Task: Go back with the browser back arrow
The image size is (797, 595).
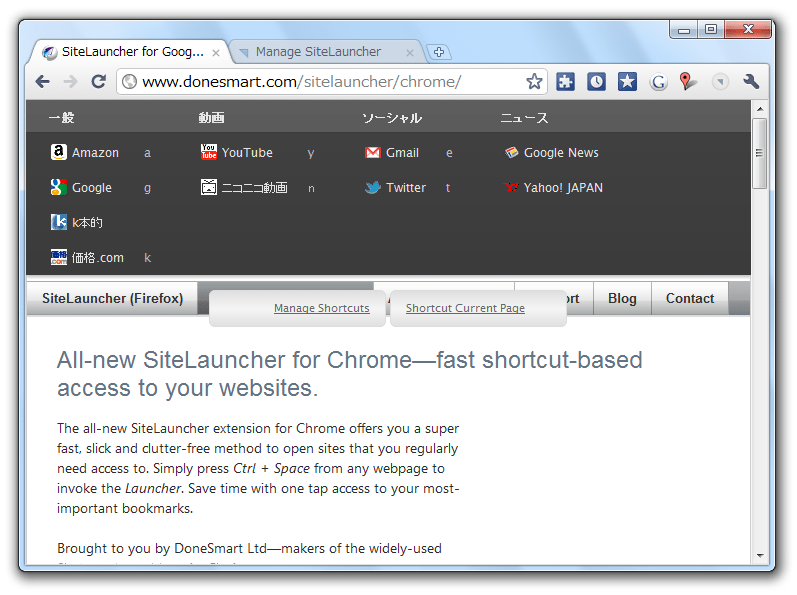Action: point(43,81)
